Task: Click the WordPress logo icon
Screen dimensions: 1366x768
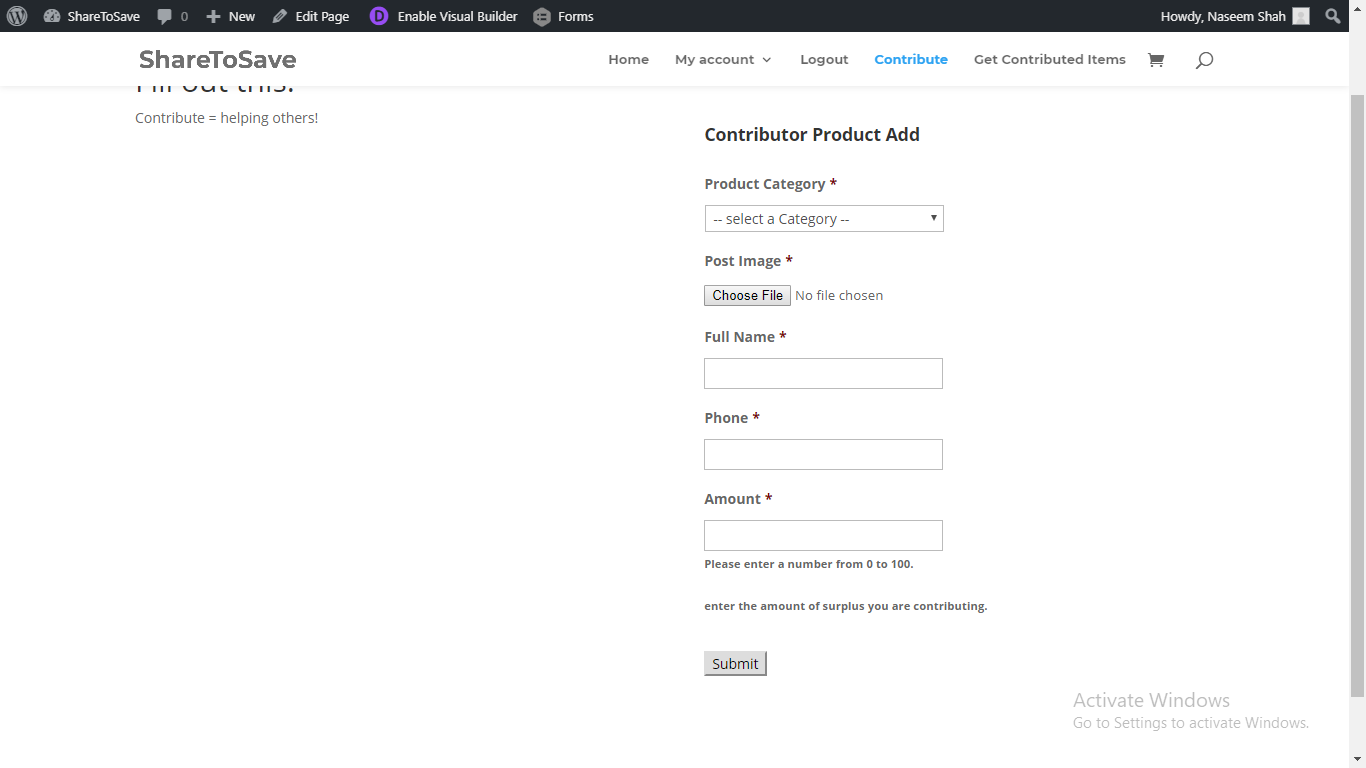Action: 17,16
